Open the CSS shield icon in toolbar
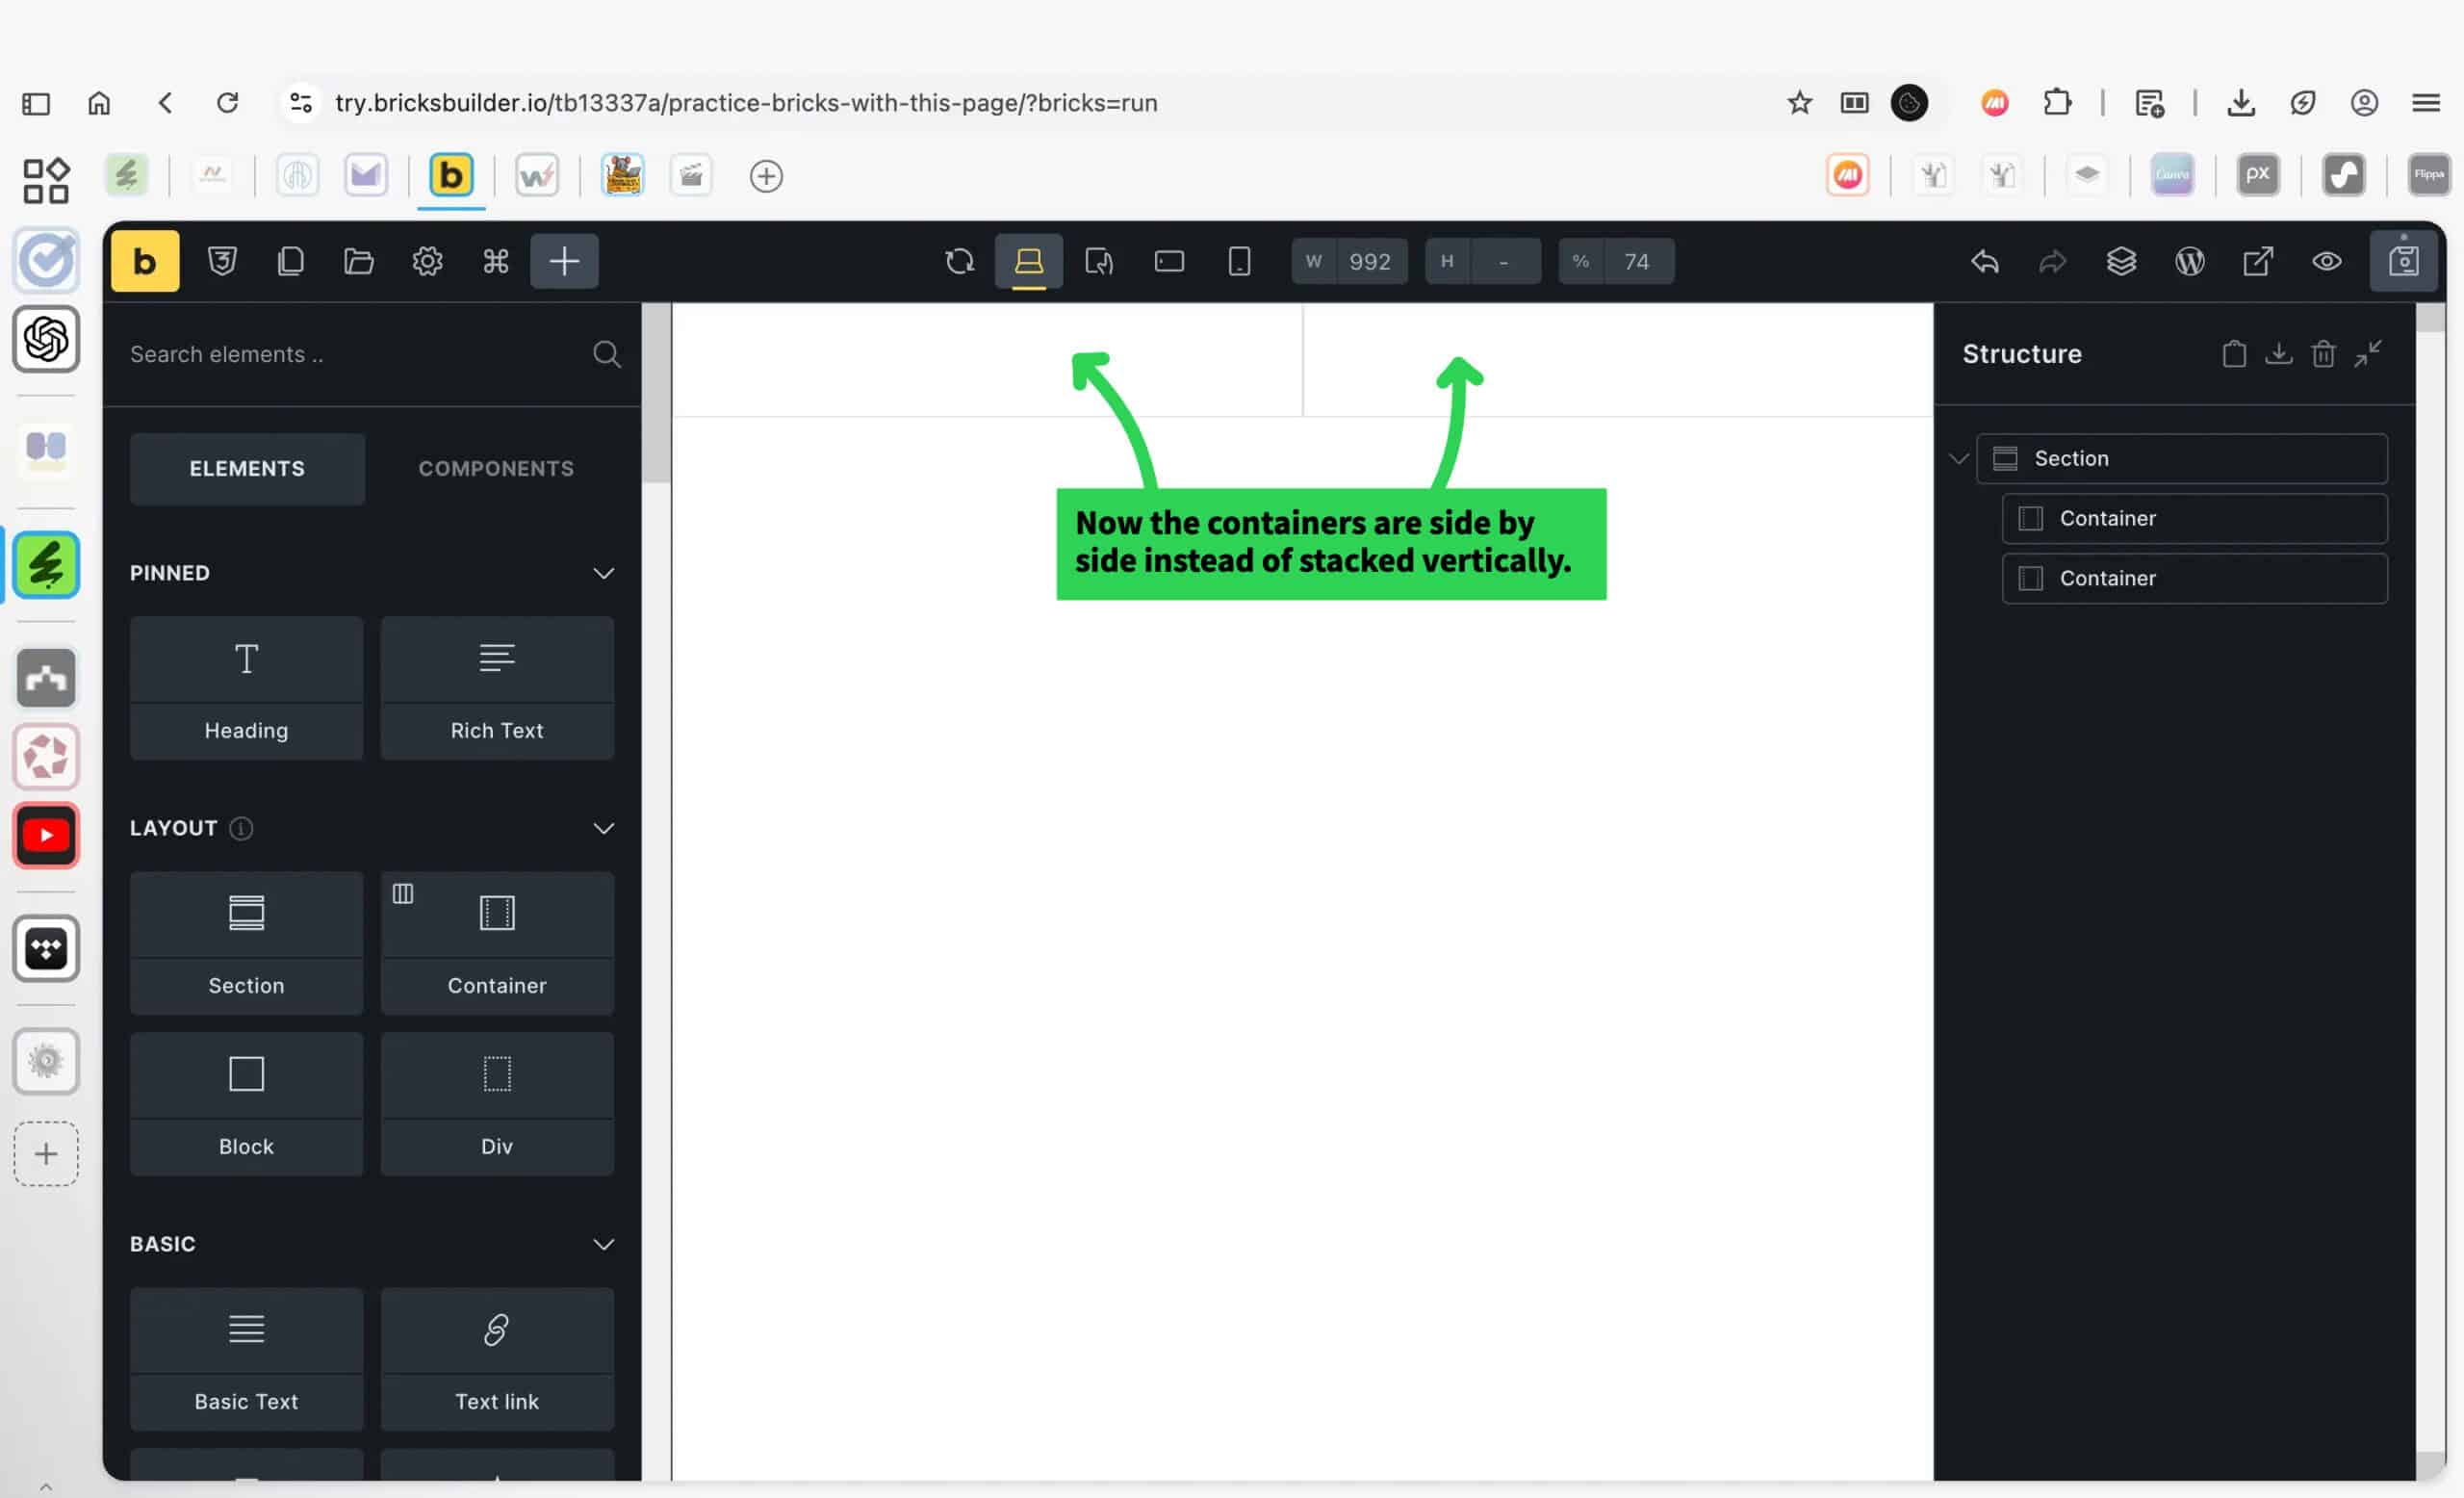This screenshot has height=1498, width=2464. (222, 261)
